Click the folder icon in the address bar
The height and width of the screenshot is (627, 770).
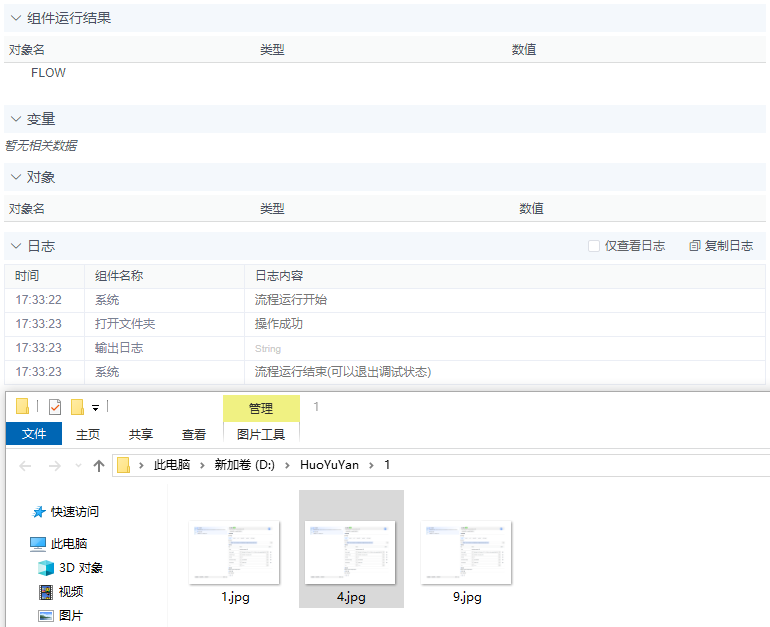pyautogui.click(x=124, y=465)
